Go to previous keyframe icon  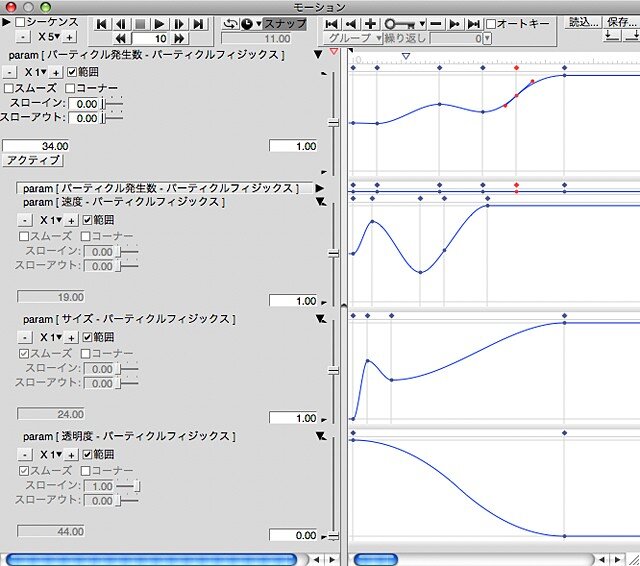pos(350,24)
